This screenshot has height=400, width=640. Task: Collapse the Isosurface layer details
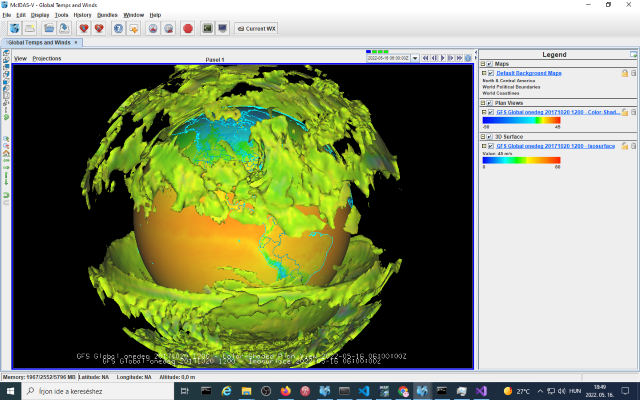point(484,146)
